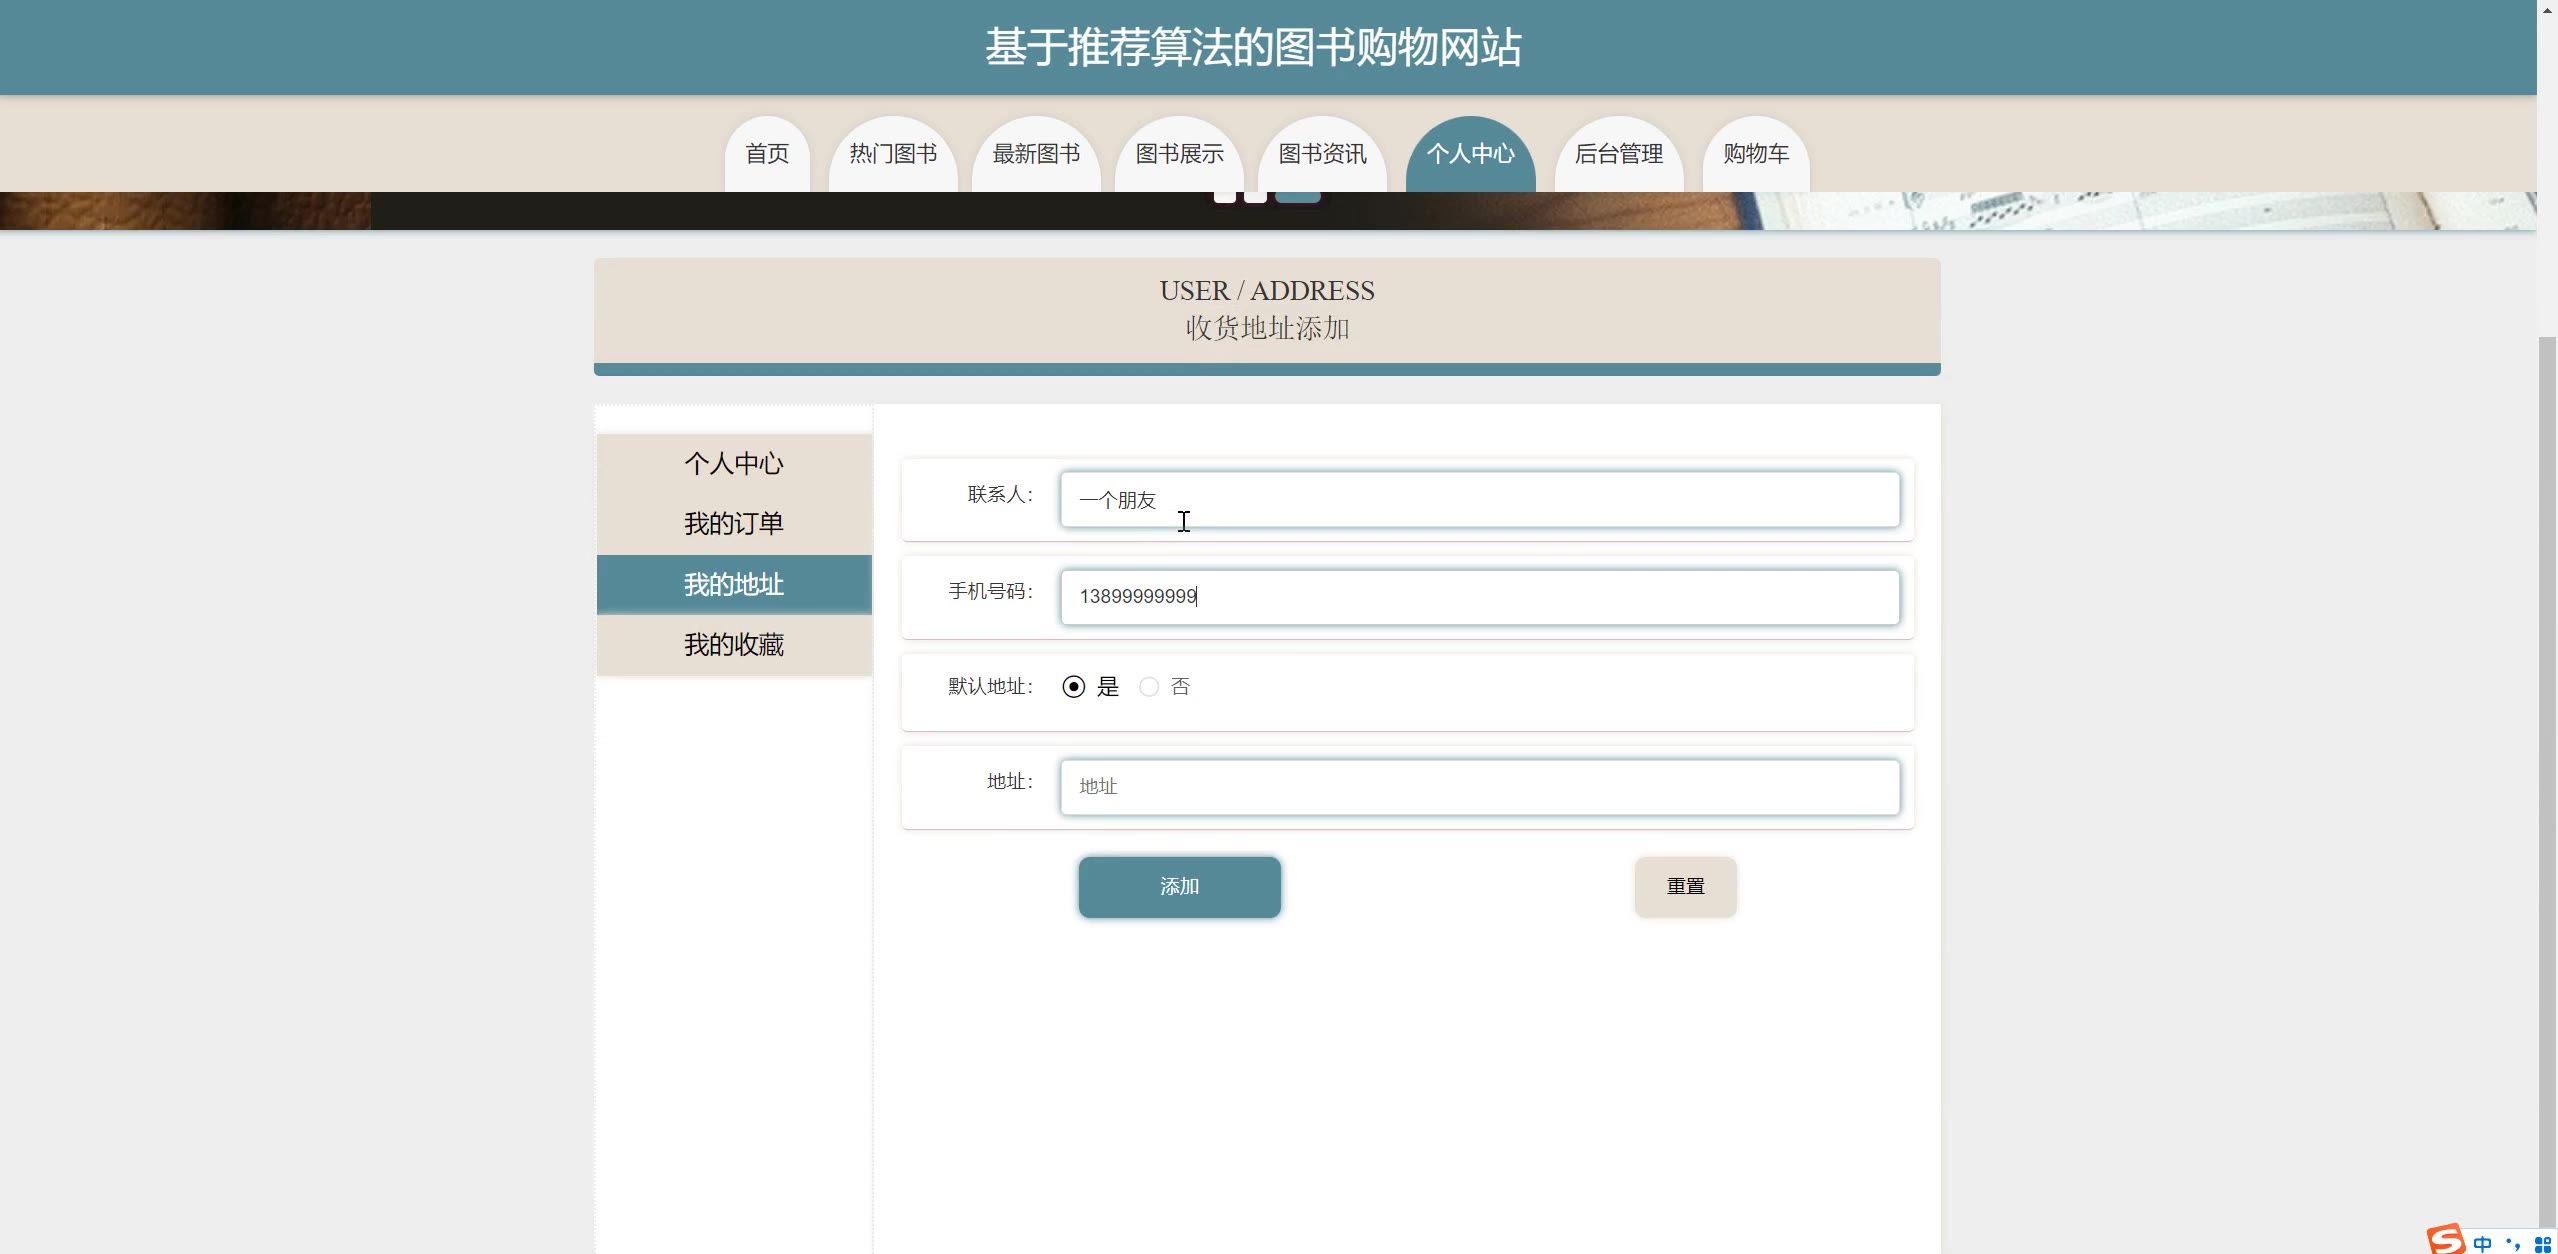Select 我的收藏 in the sidebar menu
The width and height of the screenshot is (2558, 1254).
(734, 645)
